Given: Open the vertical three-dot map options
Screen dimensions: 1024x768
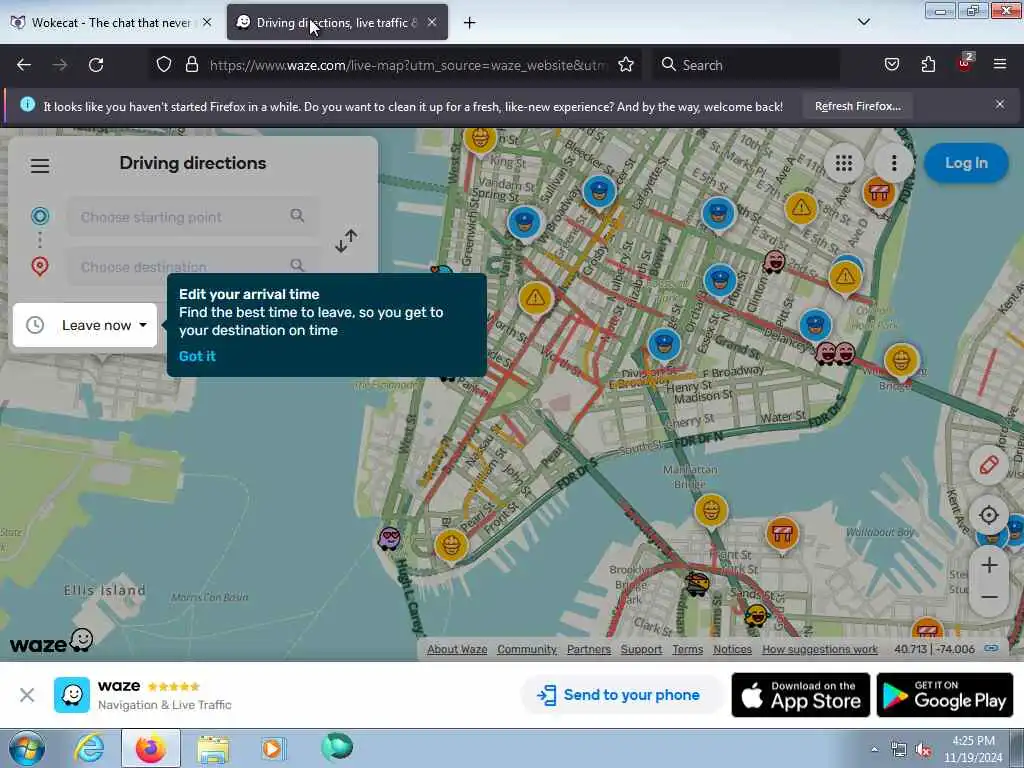Looking at the screenshot, I should tap(893, 163).
